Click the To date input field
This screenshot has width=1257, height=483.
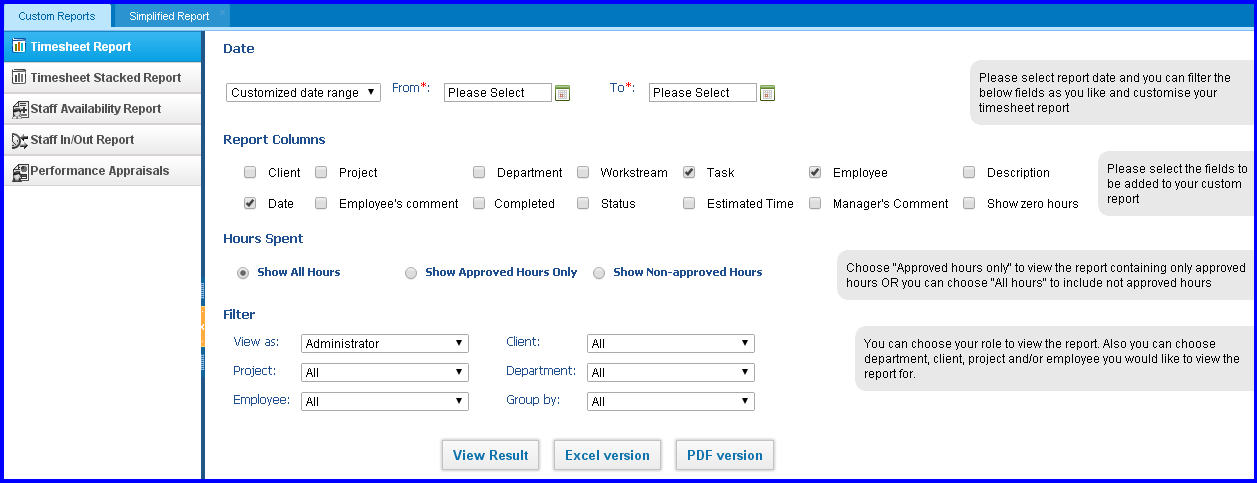(703, 92)
